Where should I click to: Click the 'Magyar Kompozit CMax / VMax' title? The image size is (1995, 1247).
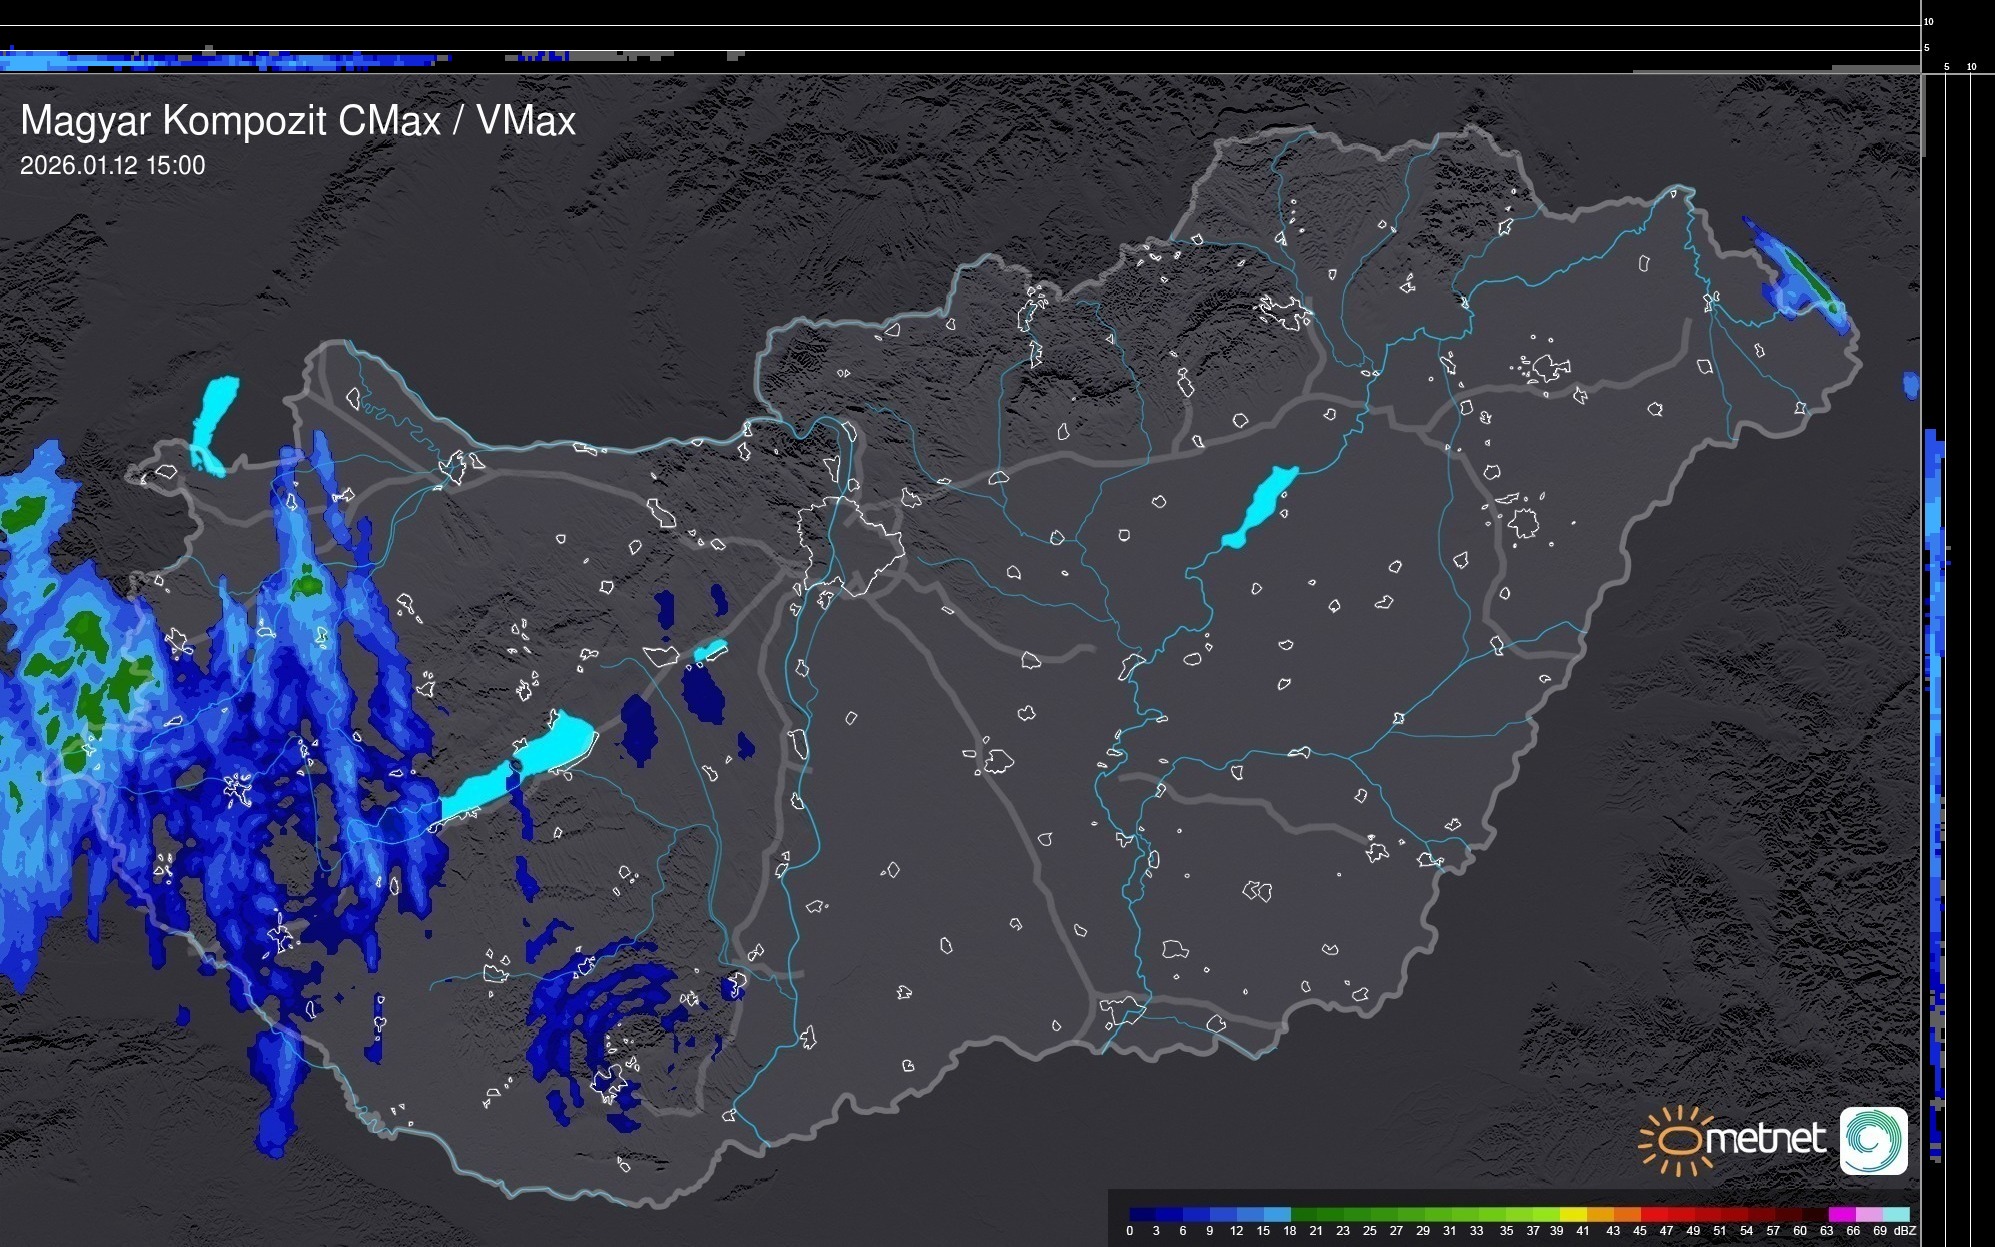[x=298, y=121]
